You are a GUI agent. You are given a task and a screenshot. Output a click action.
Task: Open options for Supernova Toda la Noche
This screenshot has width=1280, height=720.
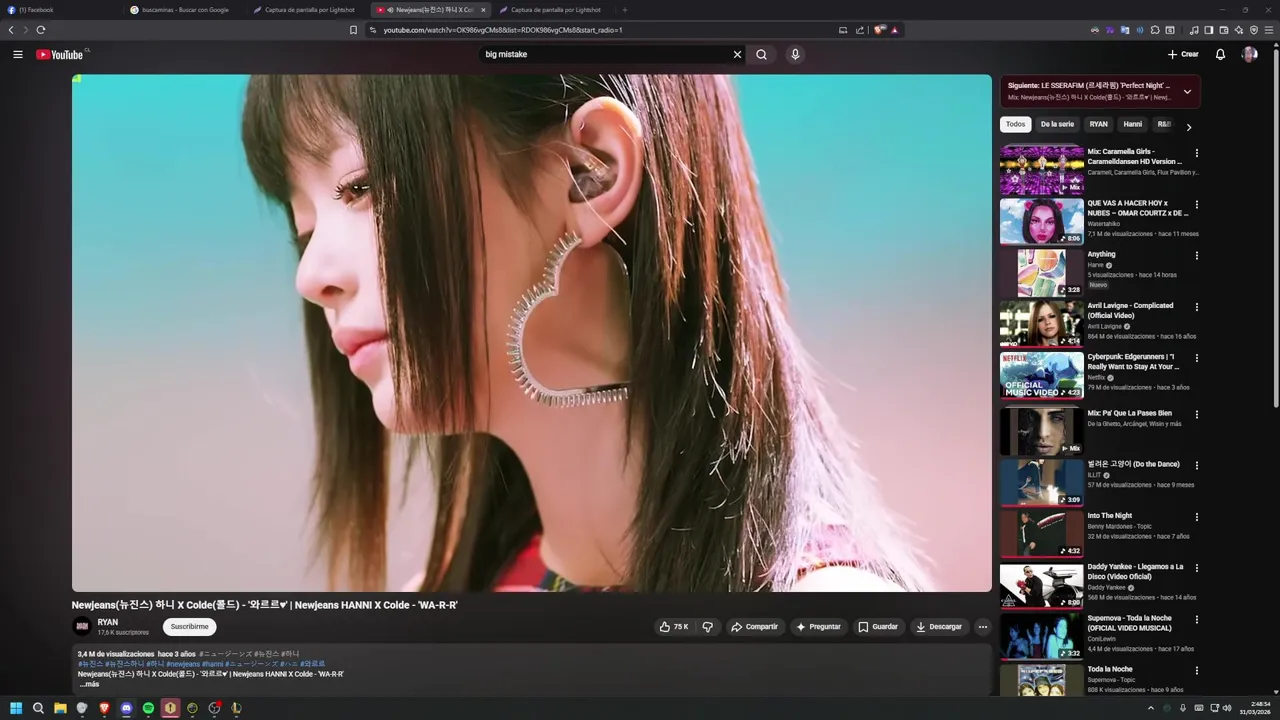1197,619
